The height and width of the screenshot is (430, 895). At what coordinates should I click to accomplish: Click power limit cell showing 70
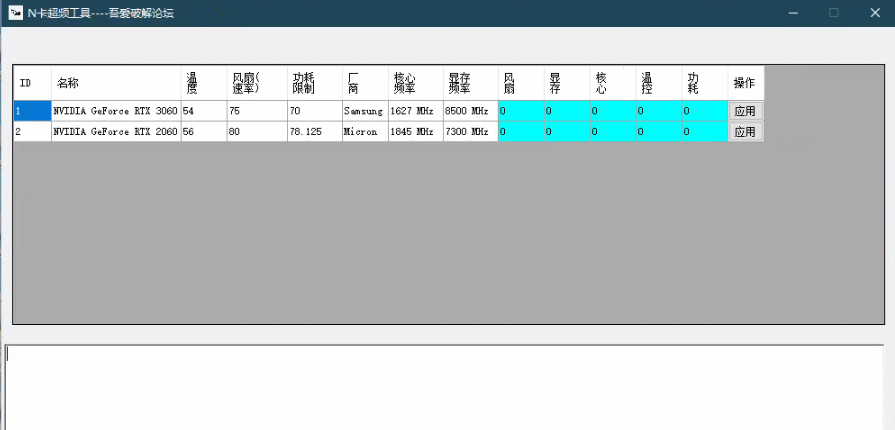click(315, 111)
